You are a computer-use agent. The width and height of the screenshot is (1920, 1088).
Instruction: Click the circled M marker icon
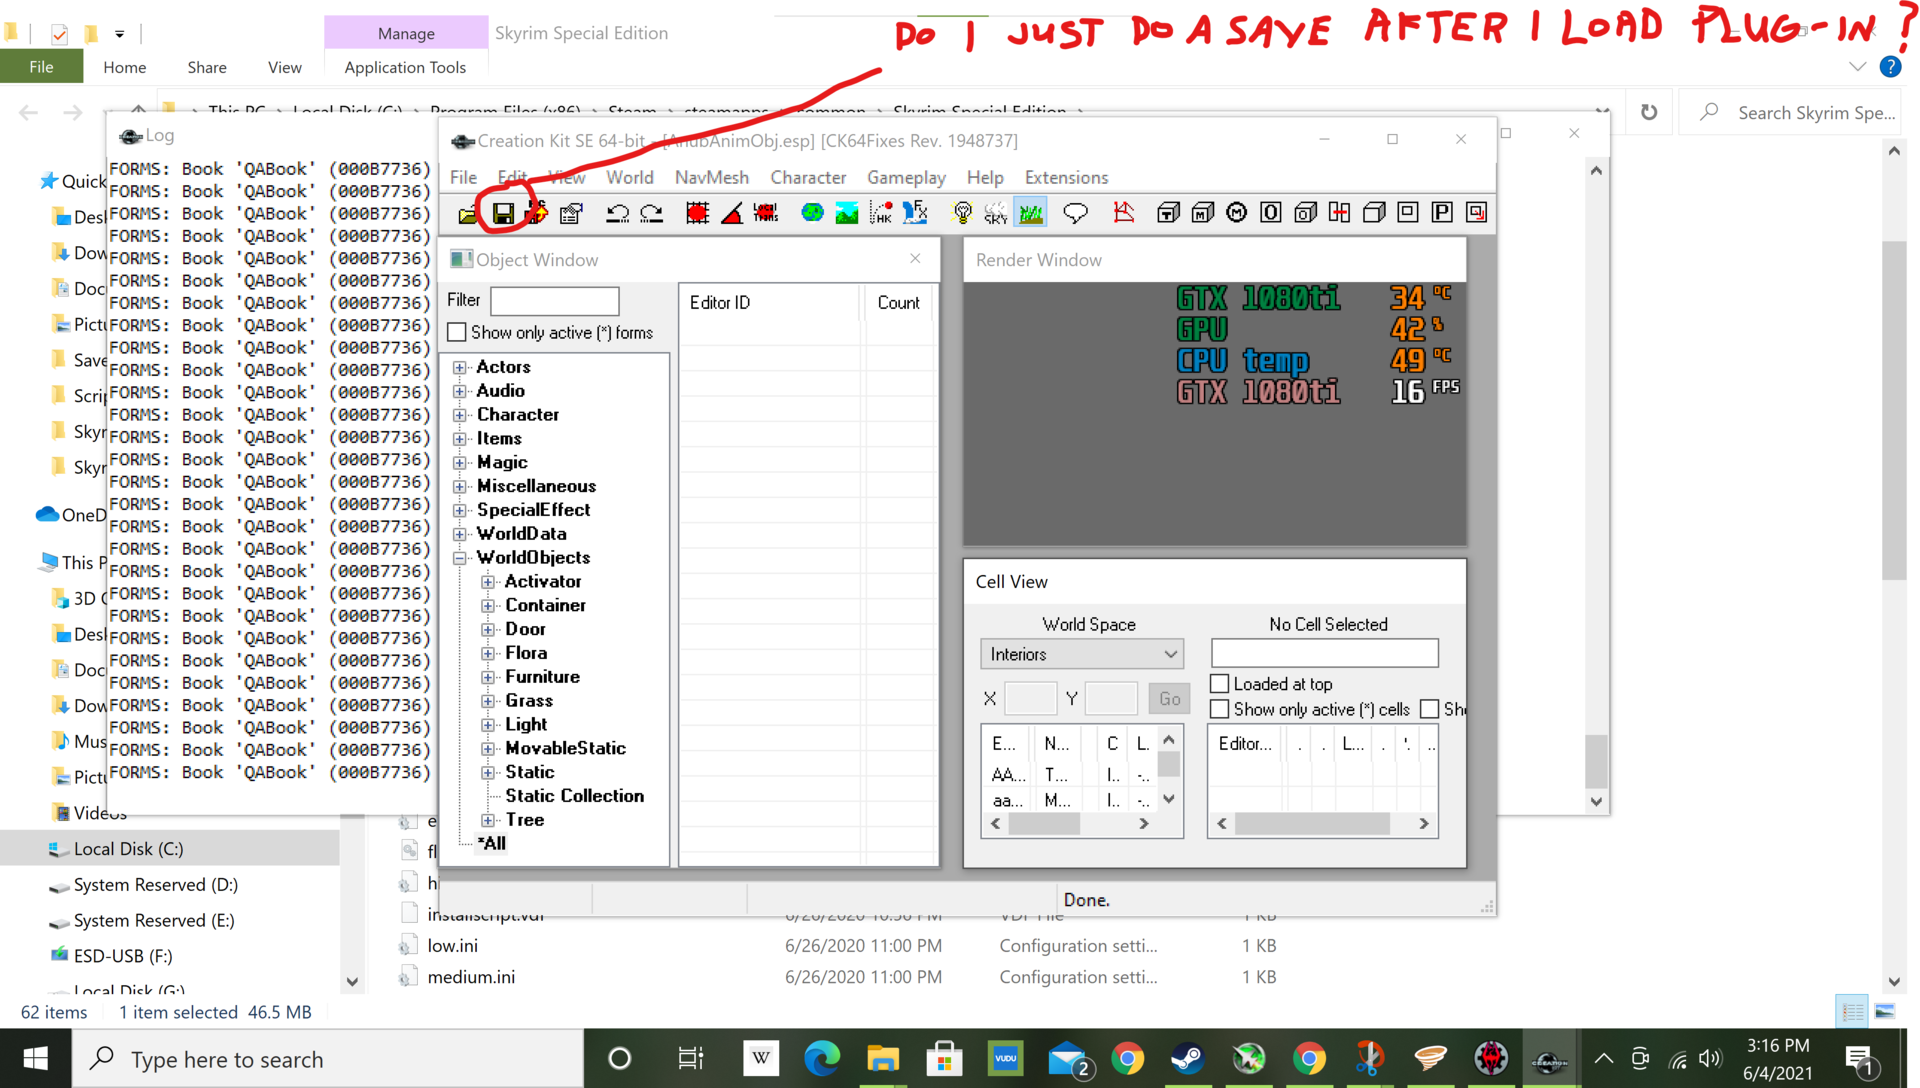pos(1237,213)
